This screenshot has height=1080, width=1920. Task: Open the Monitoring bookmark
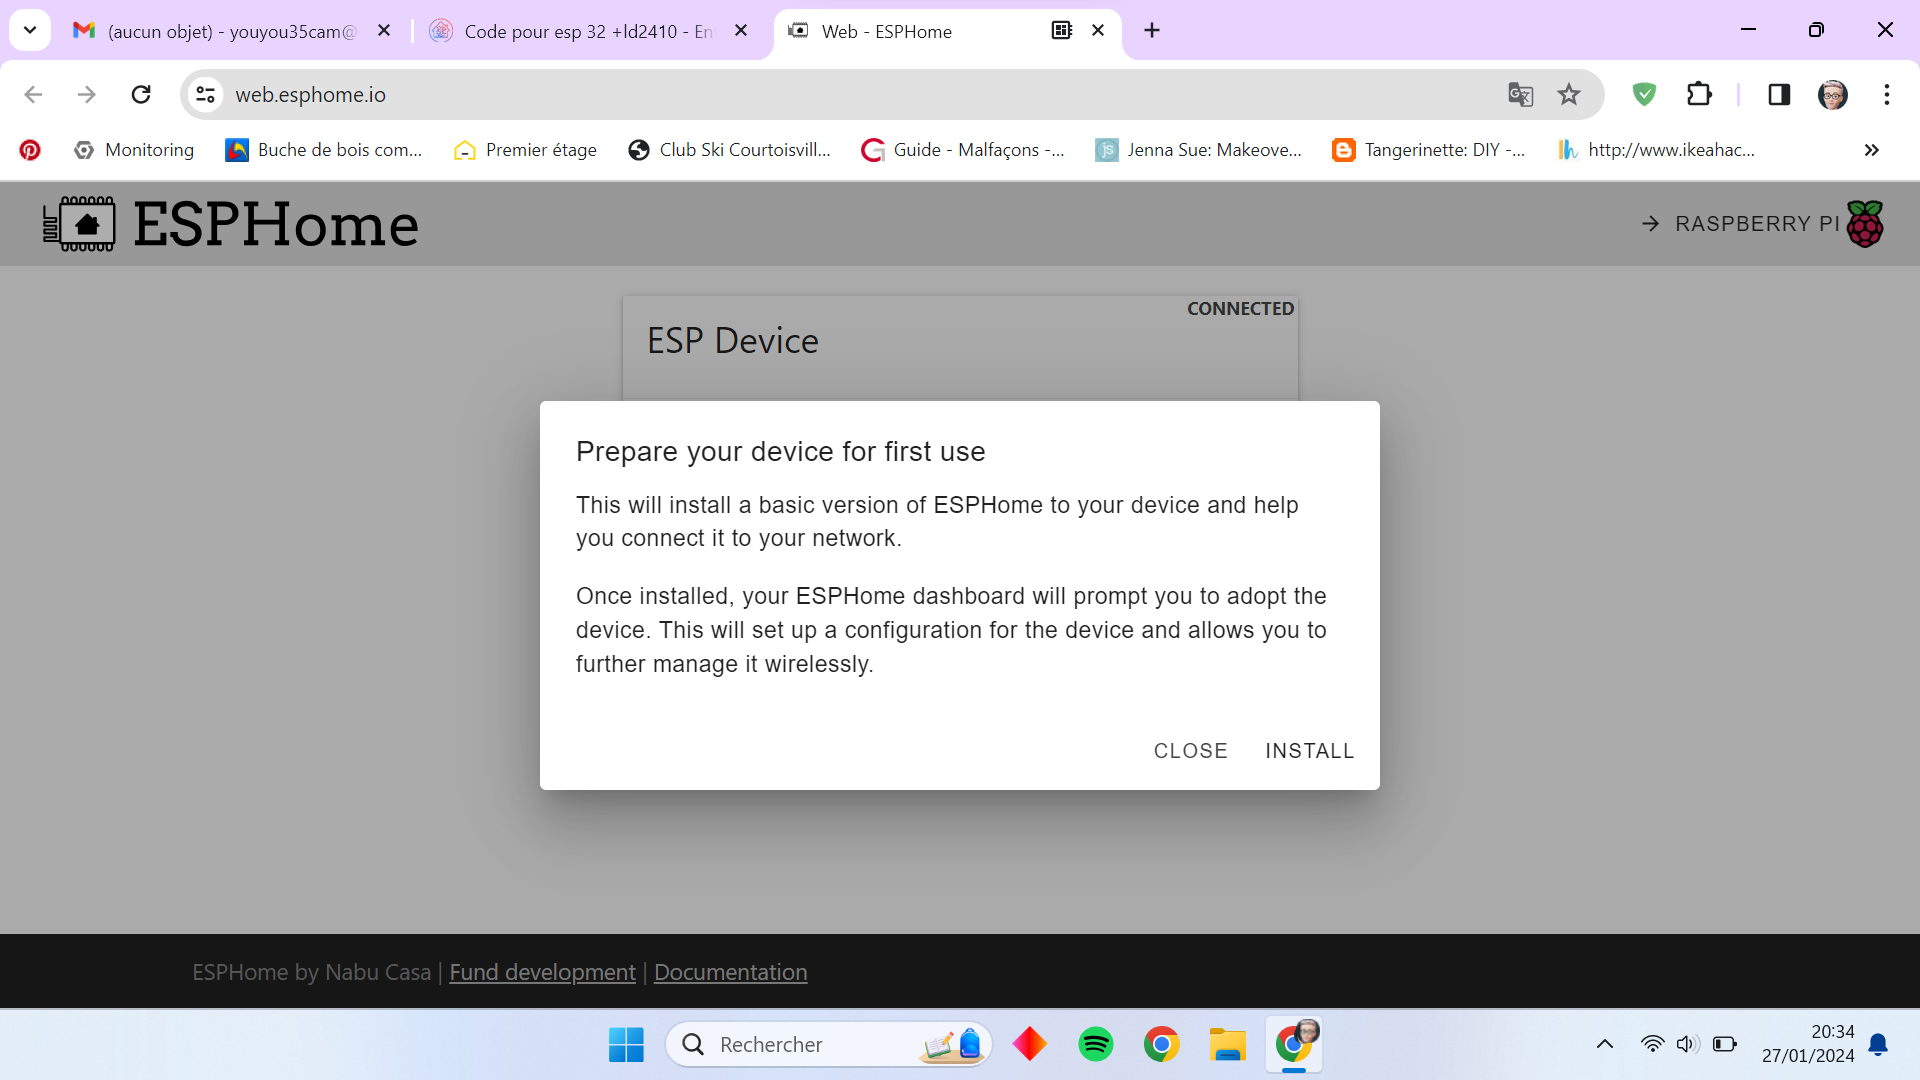point(134,150)
